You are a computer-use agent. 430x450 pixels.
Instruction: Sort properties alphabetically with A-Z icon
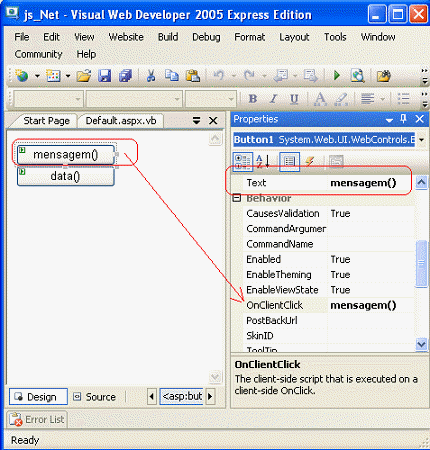[263, 162]
